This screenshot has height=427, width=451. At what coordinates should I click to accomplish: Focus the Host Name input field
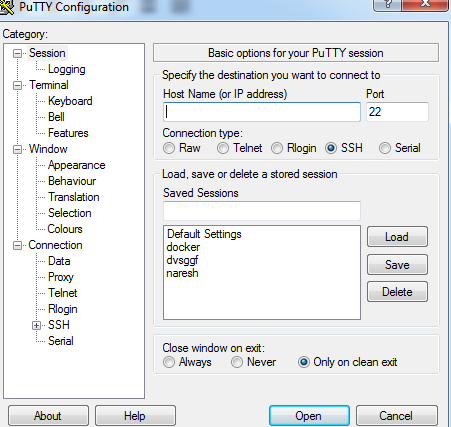[262, 112]
